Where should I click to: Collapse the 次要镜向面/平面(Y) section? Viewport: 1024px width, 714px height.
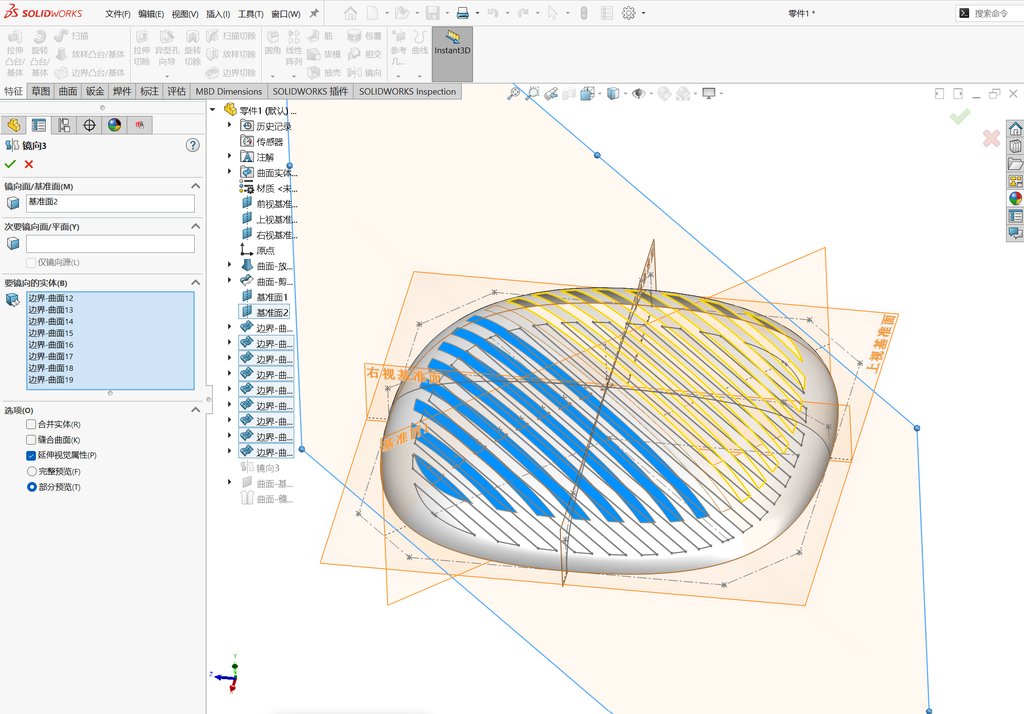195,226
